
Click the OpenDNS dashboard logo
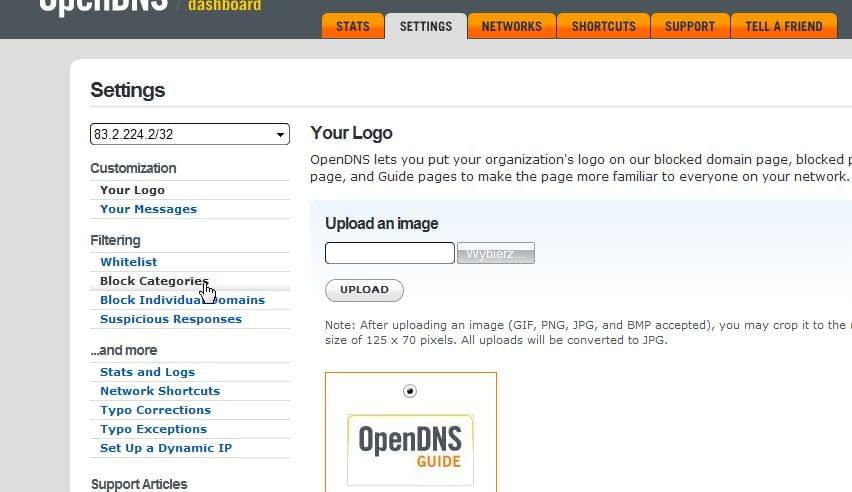click(150, 4)
